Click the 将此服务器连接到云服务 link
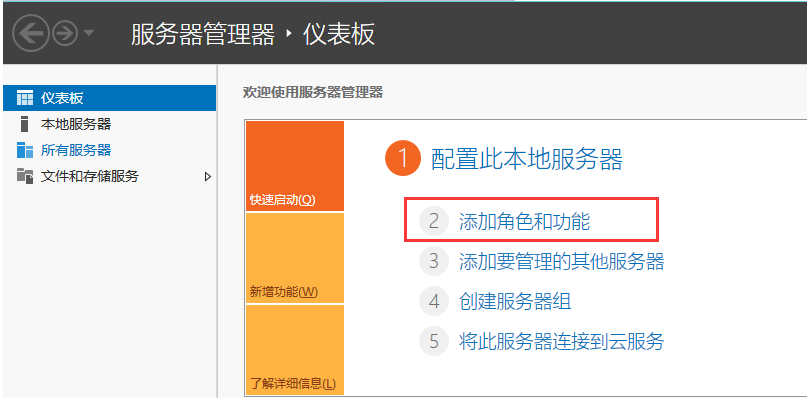This screenshot has width=807, height=398. 561,341
